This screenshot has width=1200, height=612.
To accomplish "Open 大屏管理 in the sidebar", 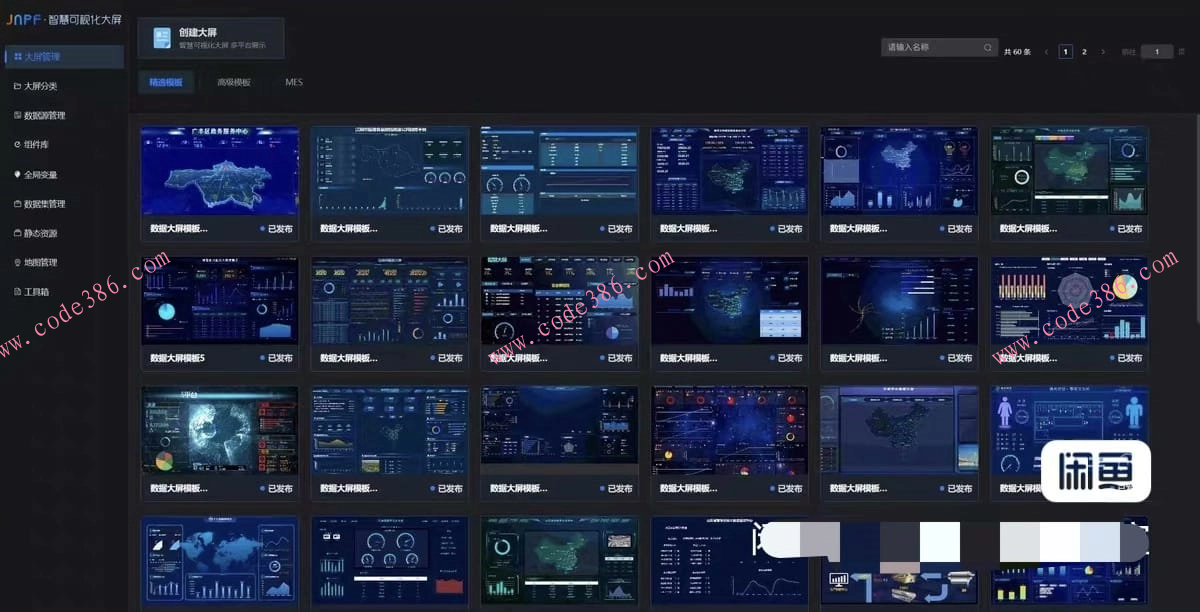I will [64, 57].
